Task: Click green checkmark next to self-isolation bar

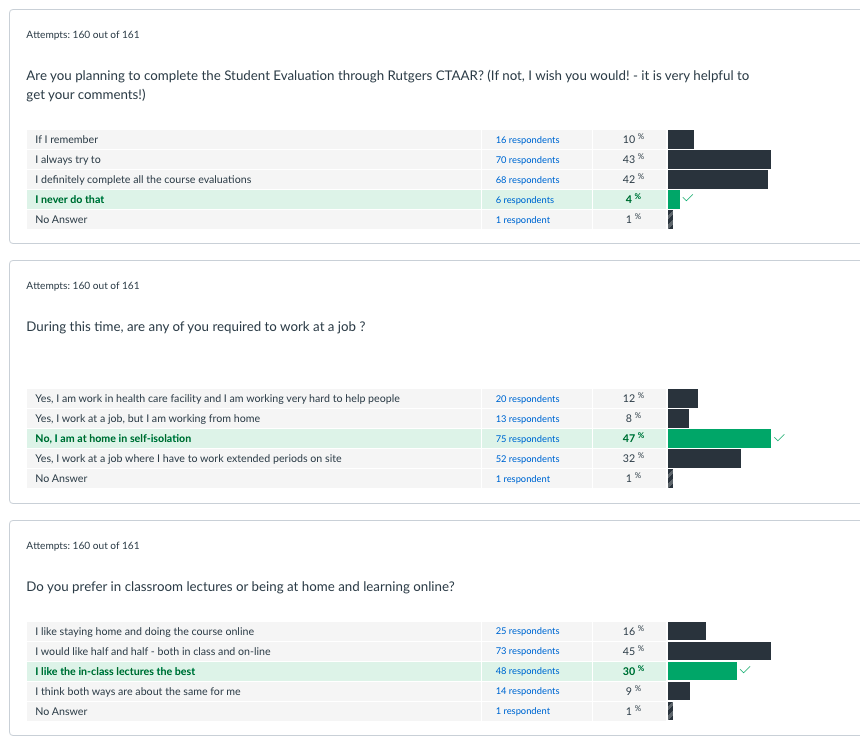Action: click(780, 437)
